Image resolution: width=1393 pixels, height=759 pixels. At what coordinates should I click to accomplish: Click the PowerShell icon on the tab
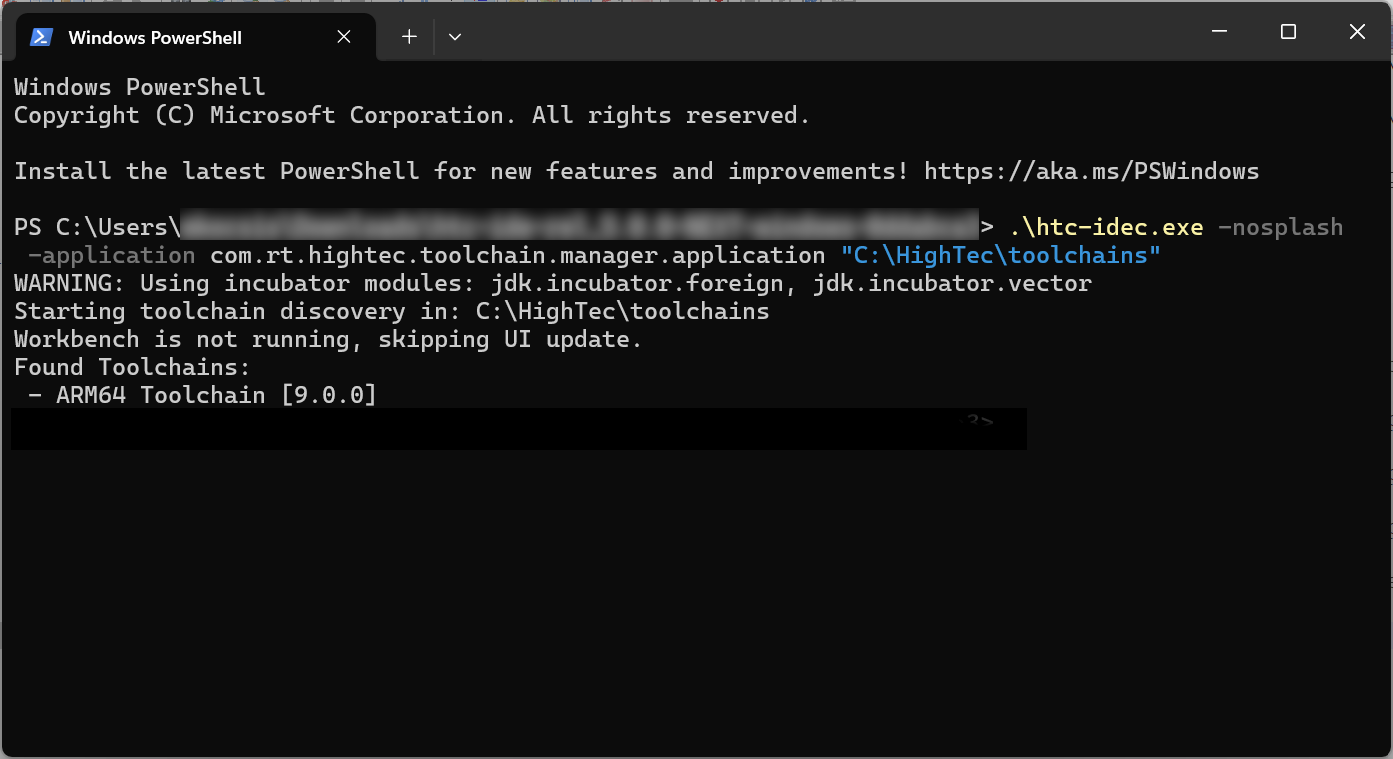coord(40,36)
